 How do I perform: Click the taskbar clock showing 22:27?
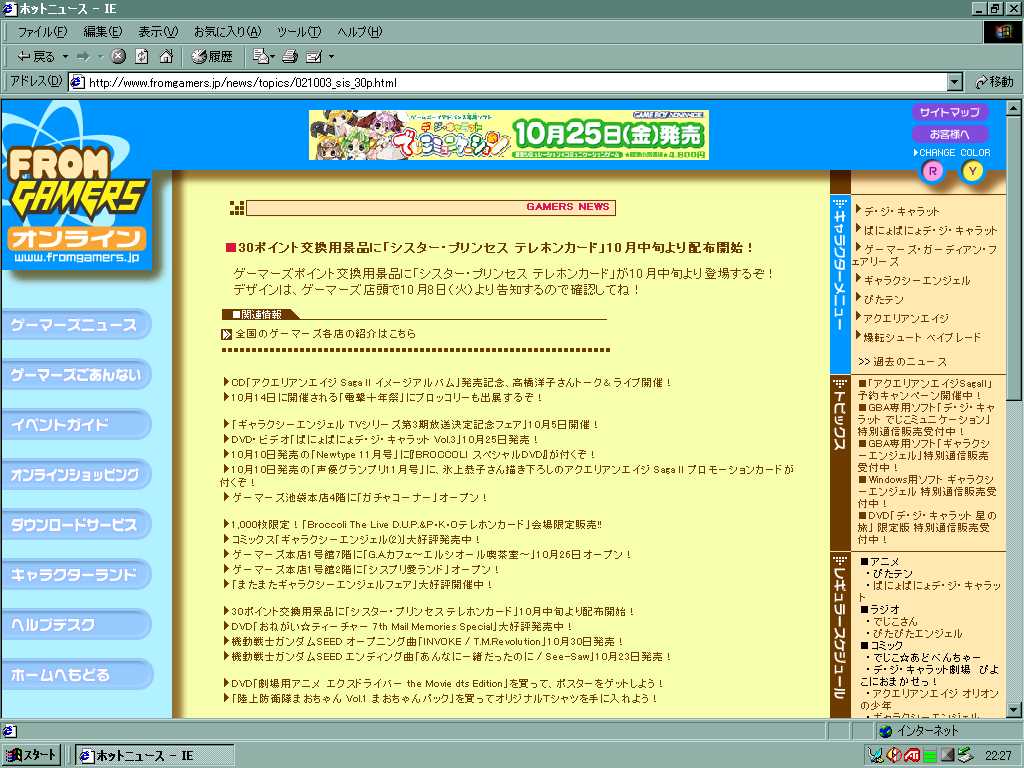tap(997, 756)
